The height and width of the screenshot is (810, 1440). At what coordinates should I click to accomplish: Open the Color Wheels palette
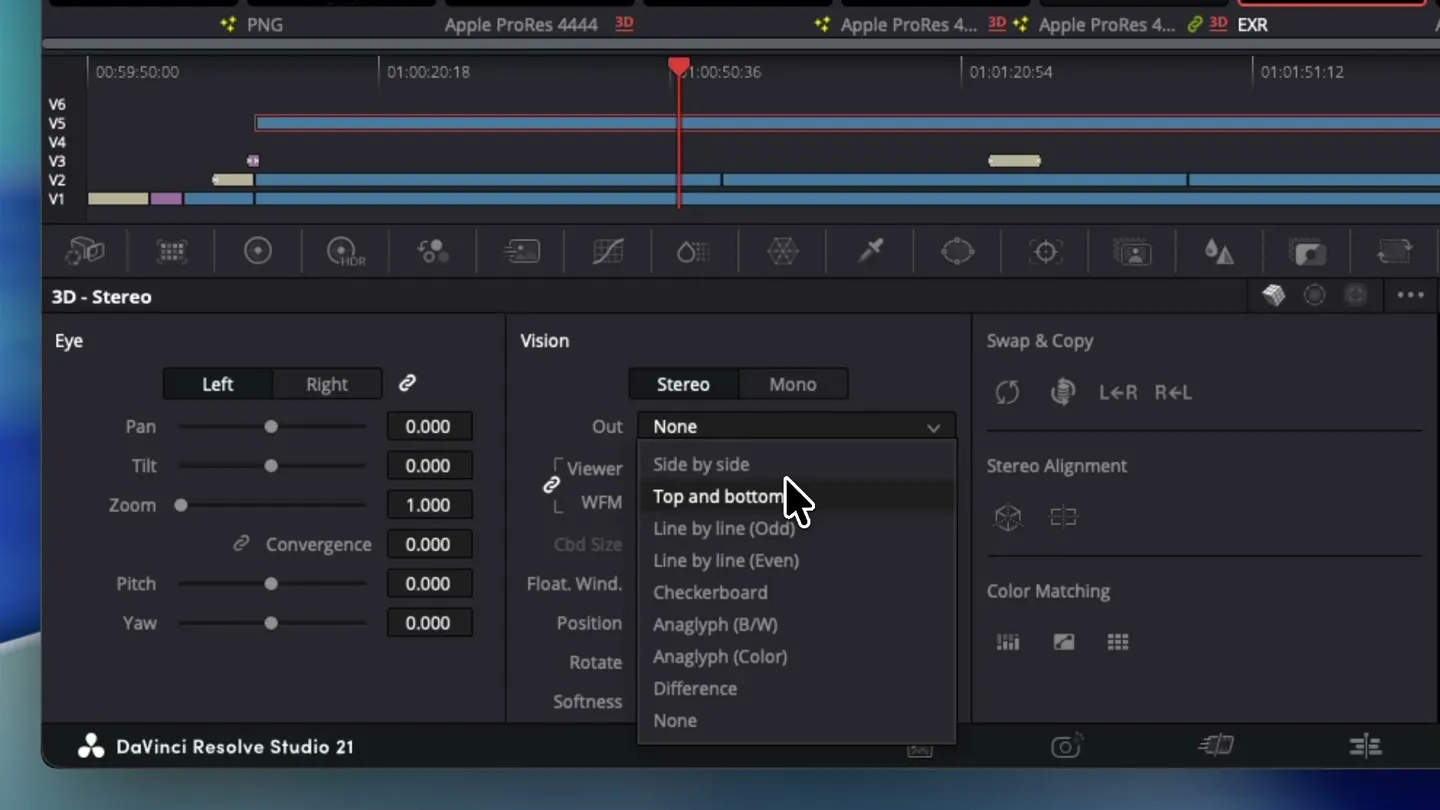coord(258,251)
